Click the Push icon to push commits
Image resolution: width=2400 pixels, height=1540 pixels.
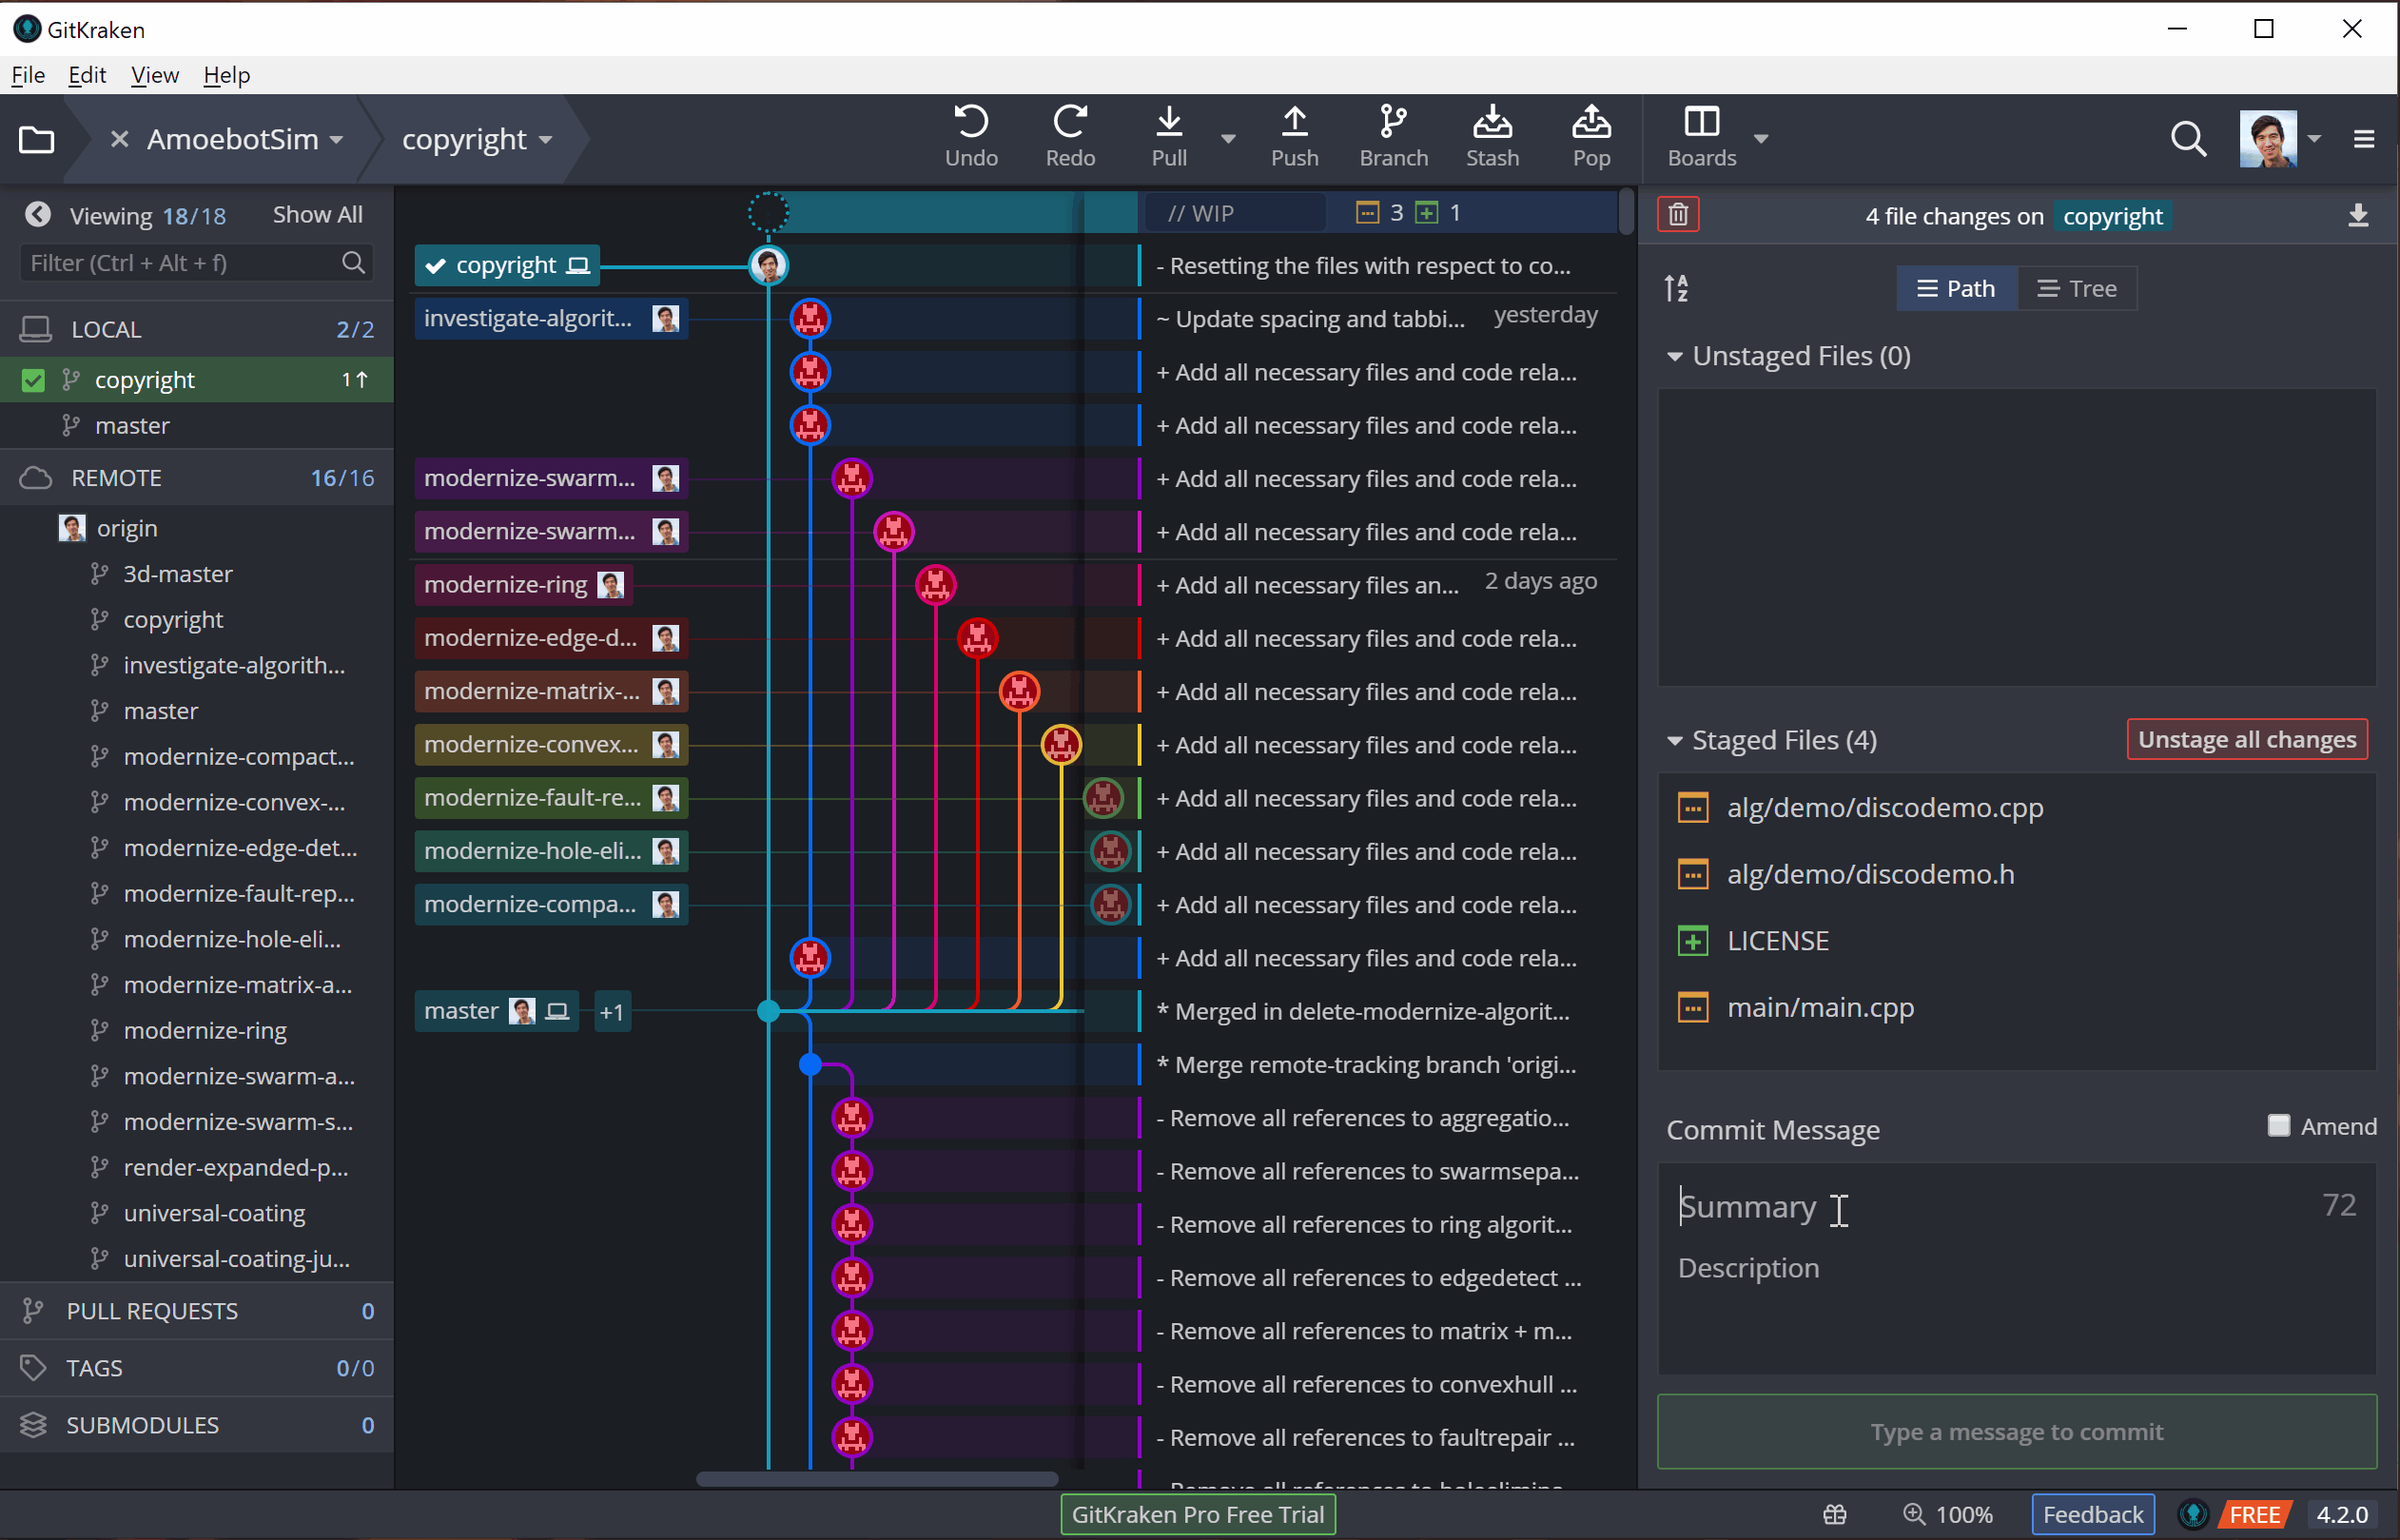click(x=1295, y=137)
